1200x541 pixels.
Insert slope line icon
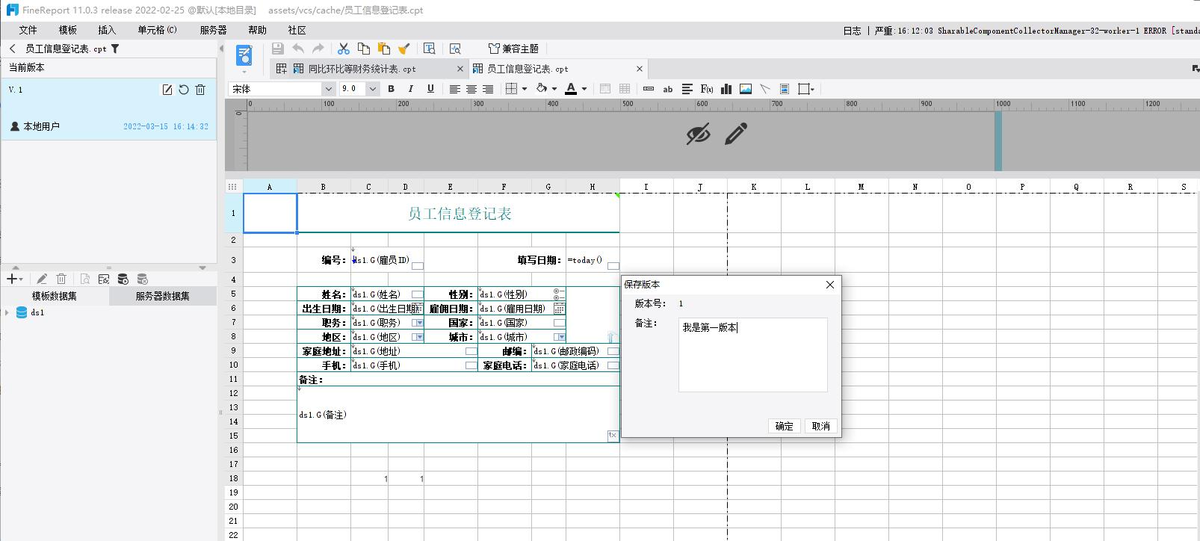(765, 88)
